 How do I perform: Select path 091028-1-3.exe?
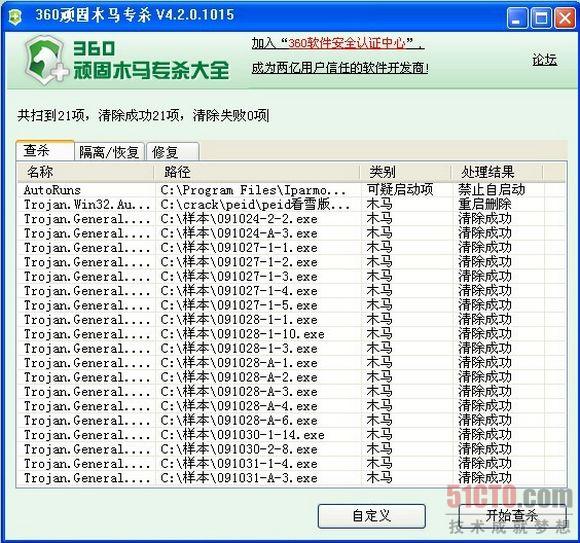[x=239, y=349]
